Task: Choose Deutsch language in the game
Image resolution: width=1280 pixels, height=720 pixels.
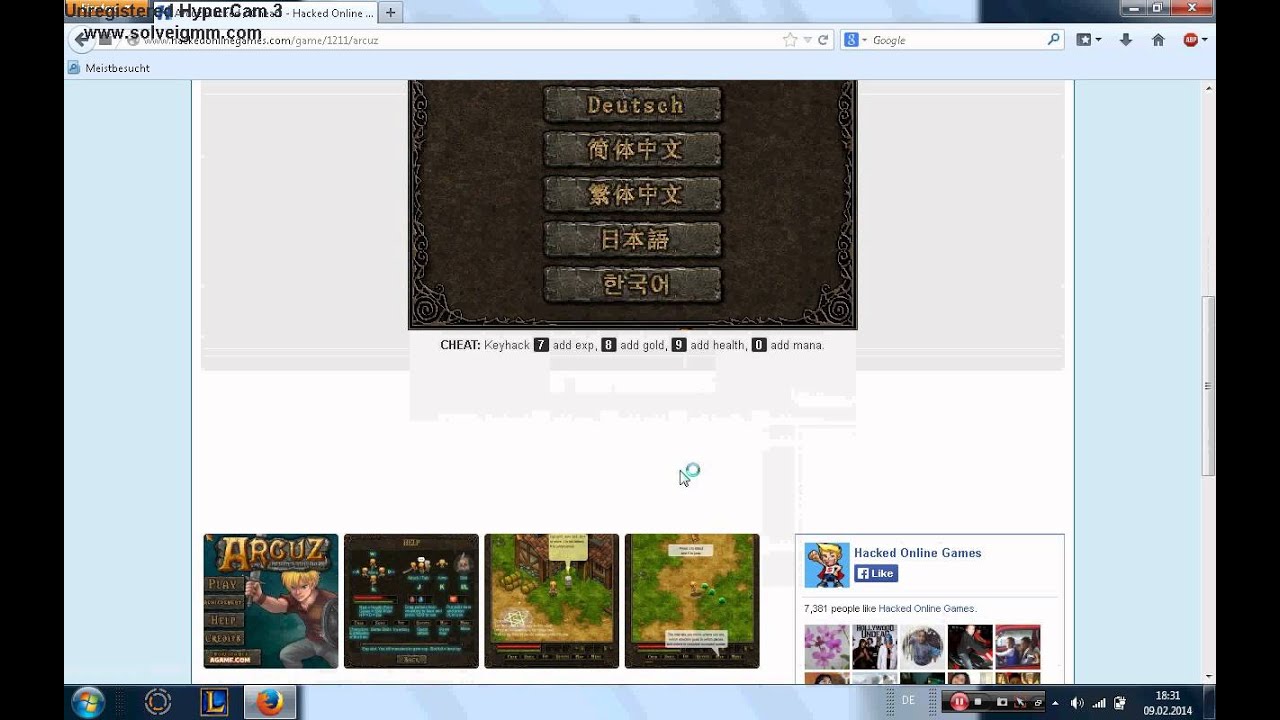Action: 632,105
